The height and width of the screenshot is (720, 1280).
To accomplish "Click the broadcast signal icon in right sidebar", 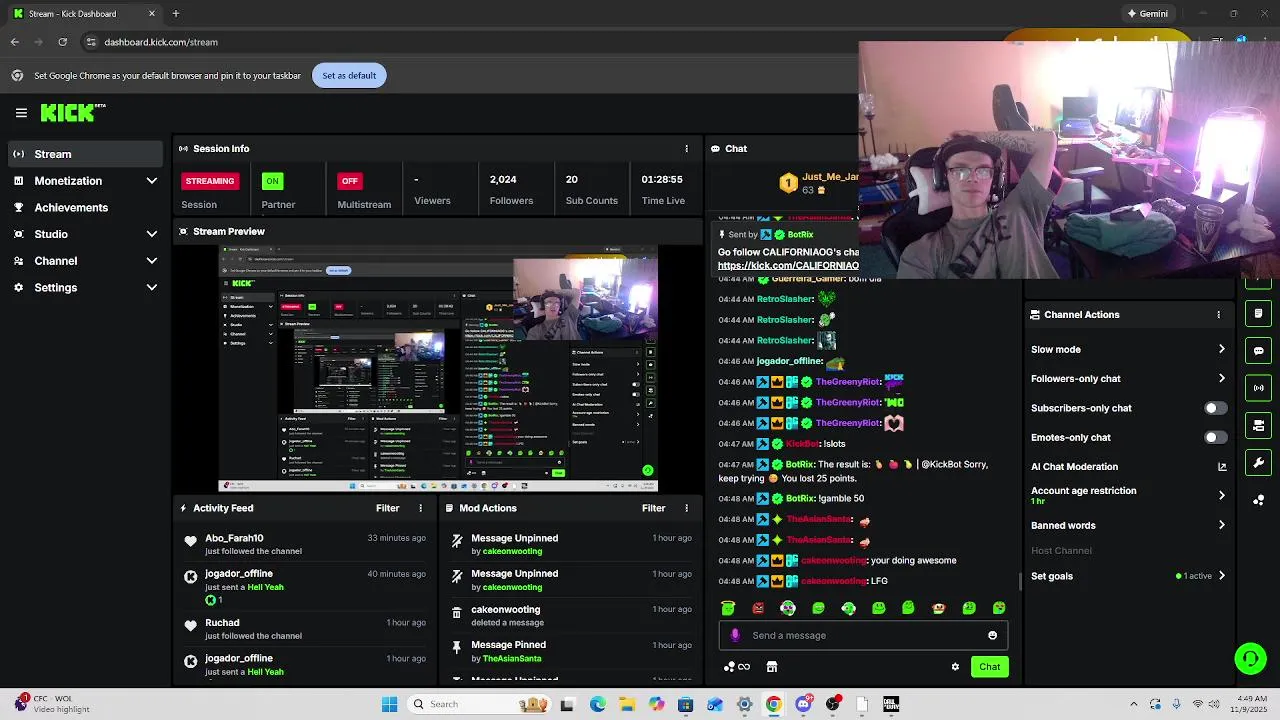I will [x=1258, y=388].
